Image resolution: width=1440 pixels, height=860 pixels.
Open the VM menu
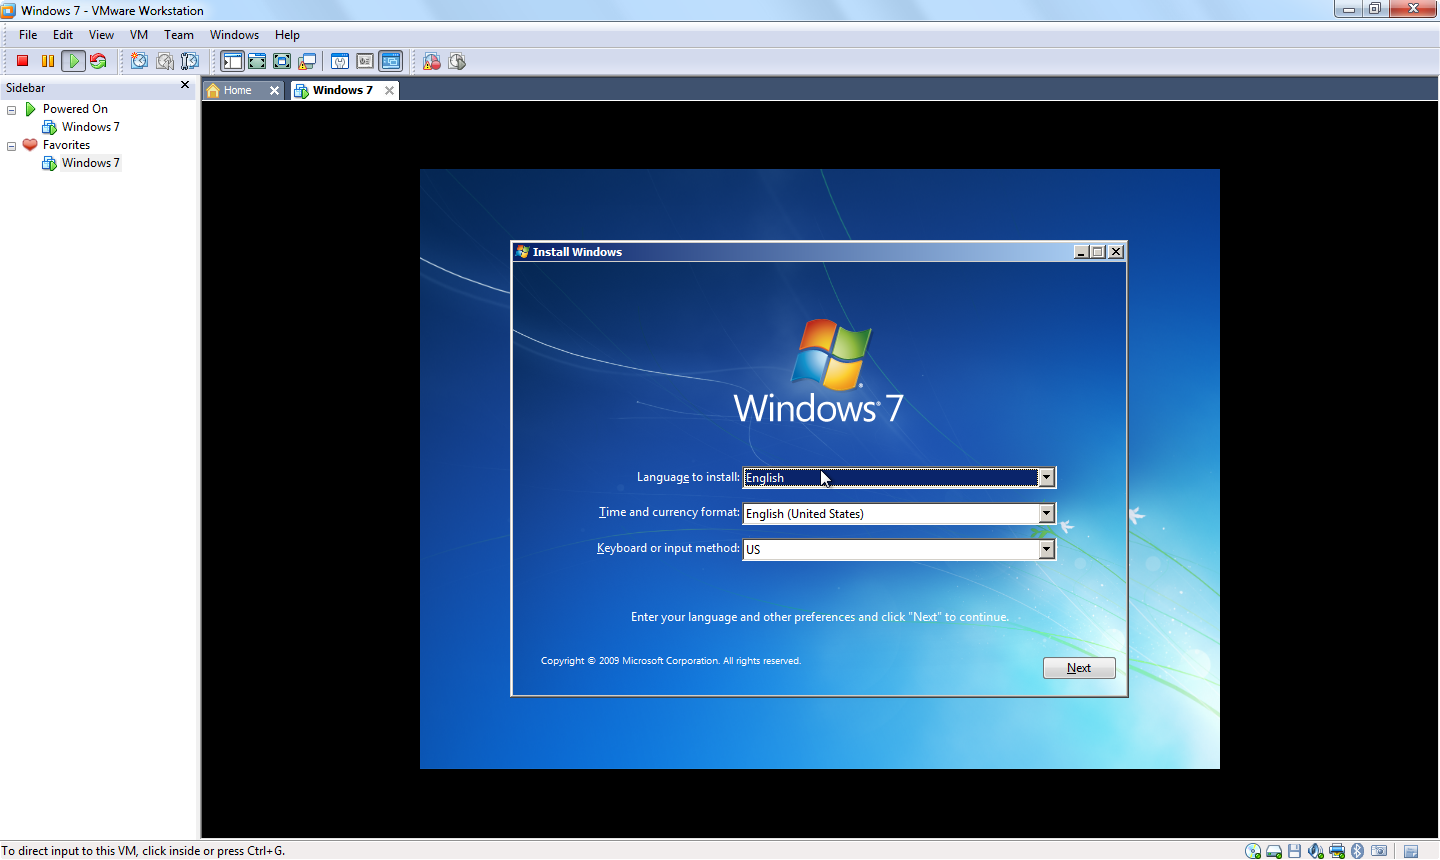[138, 35]
